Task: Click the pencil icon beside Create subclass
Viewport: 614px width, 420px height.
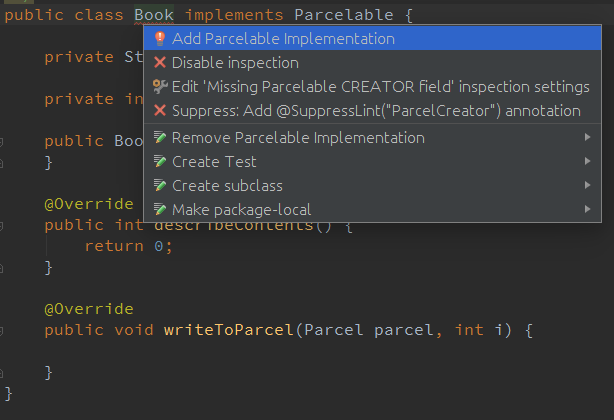Action: 160,186
